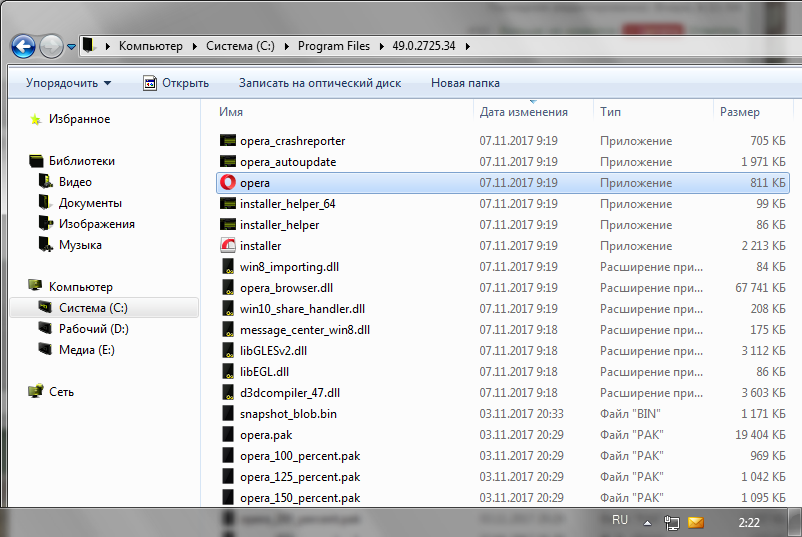Click the Сеть network icon

coord(36,392)
